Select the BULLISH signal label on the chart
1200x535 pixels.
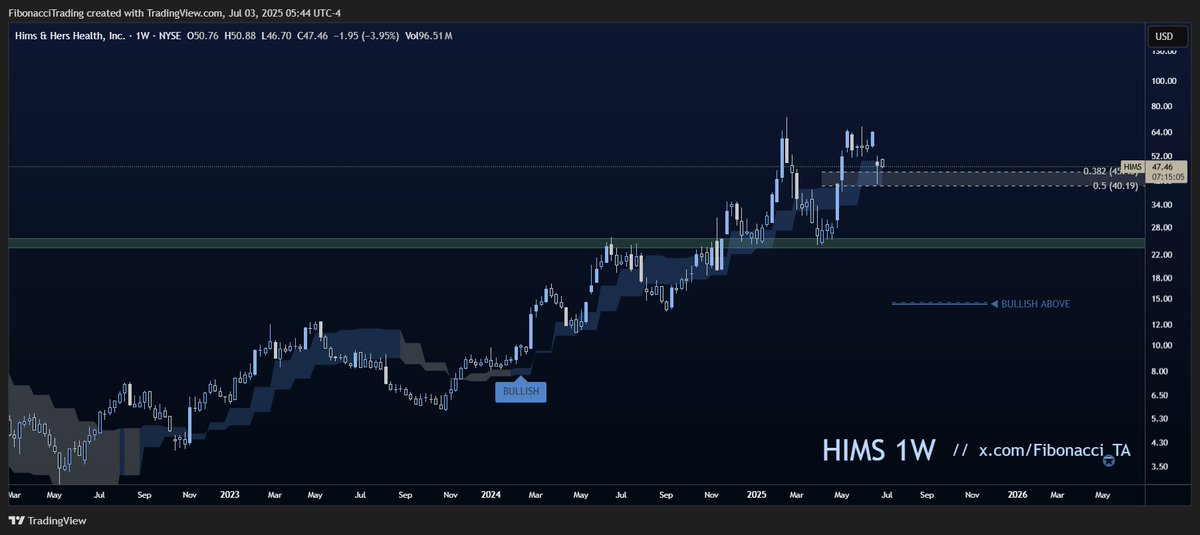tap(521, 392)
